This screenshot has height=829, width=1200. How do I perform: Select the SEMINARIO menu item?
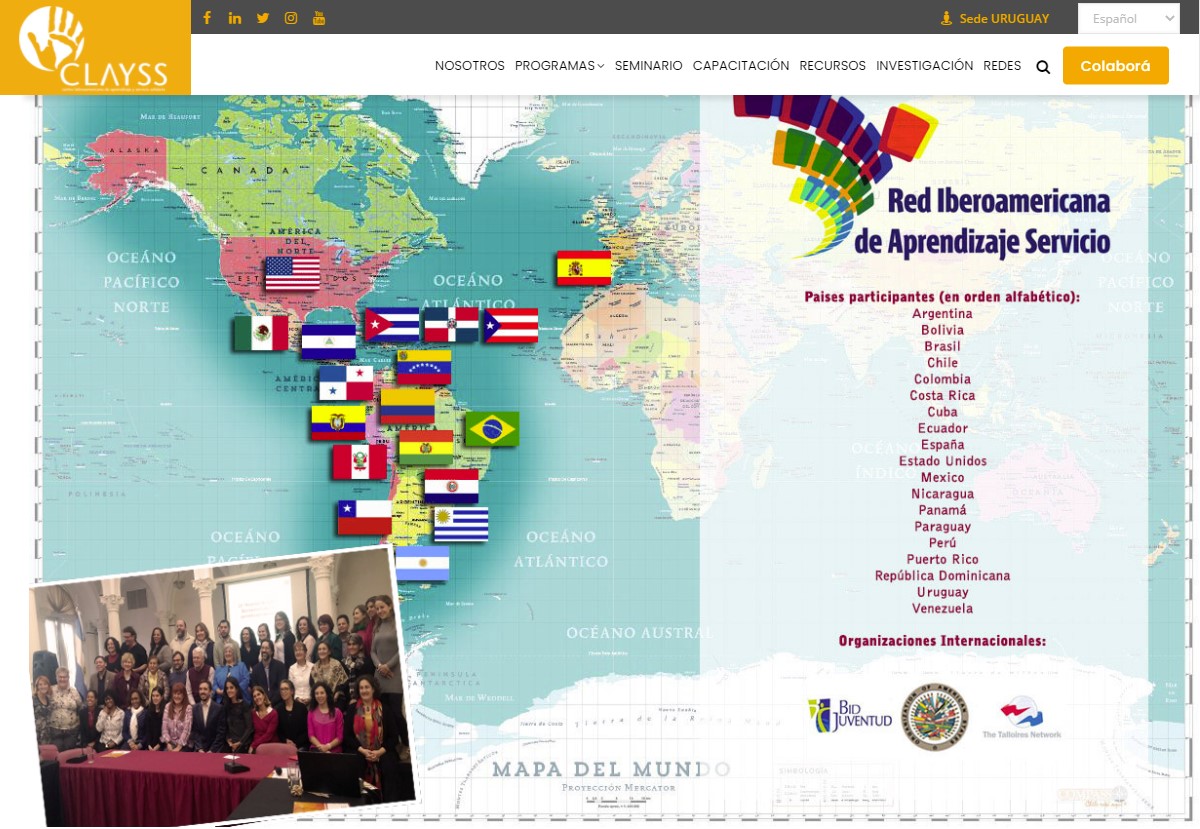click(x=647, y=65)
